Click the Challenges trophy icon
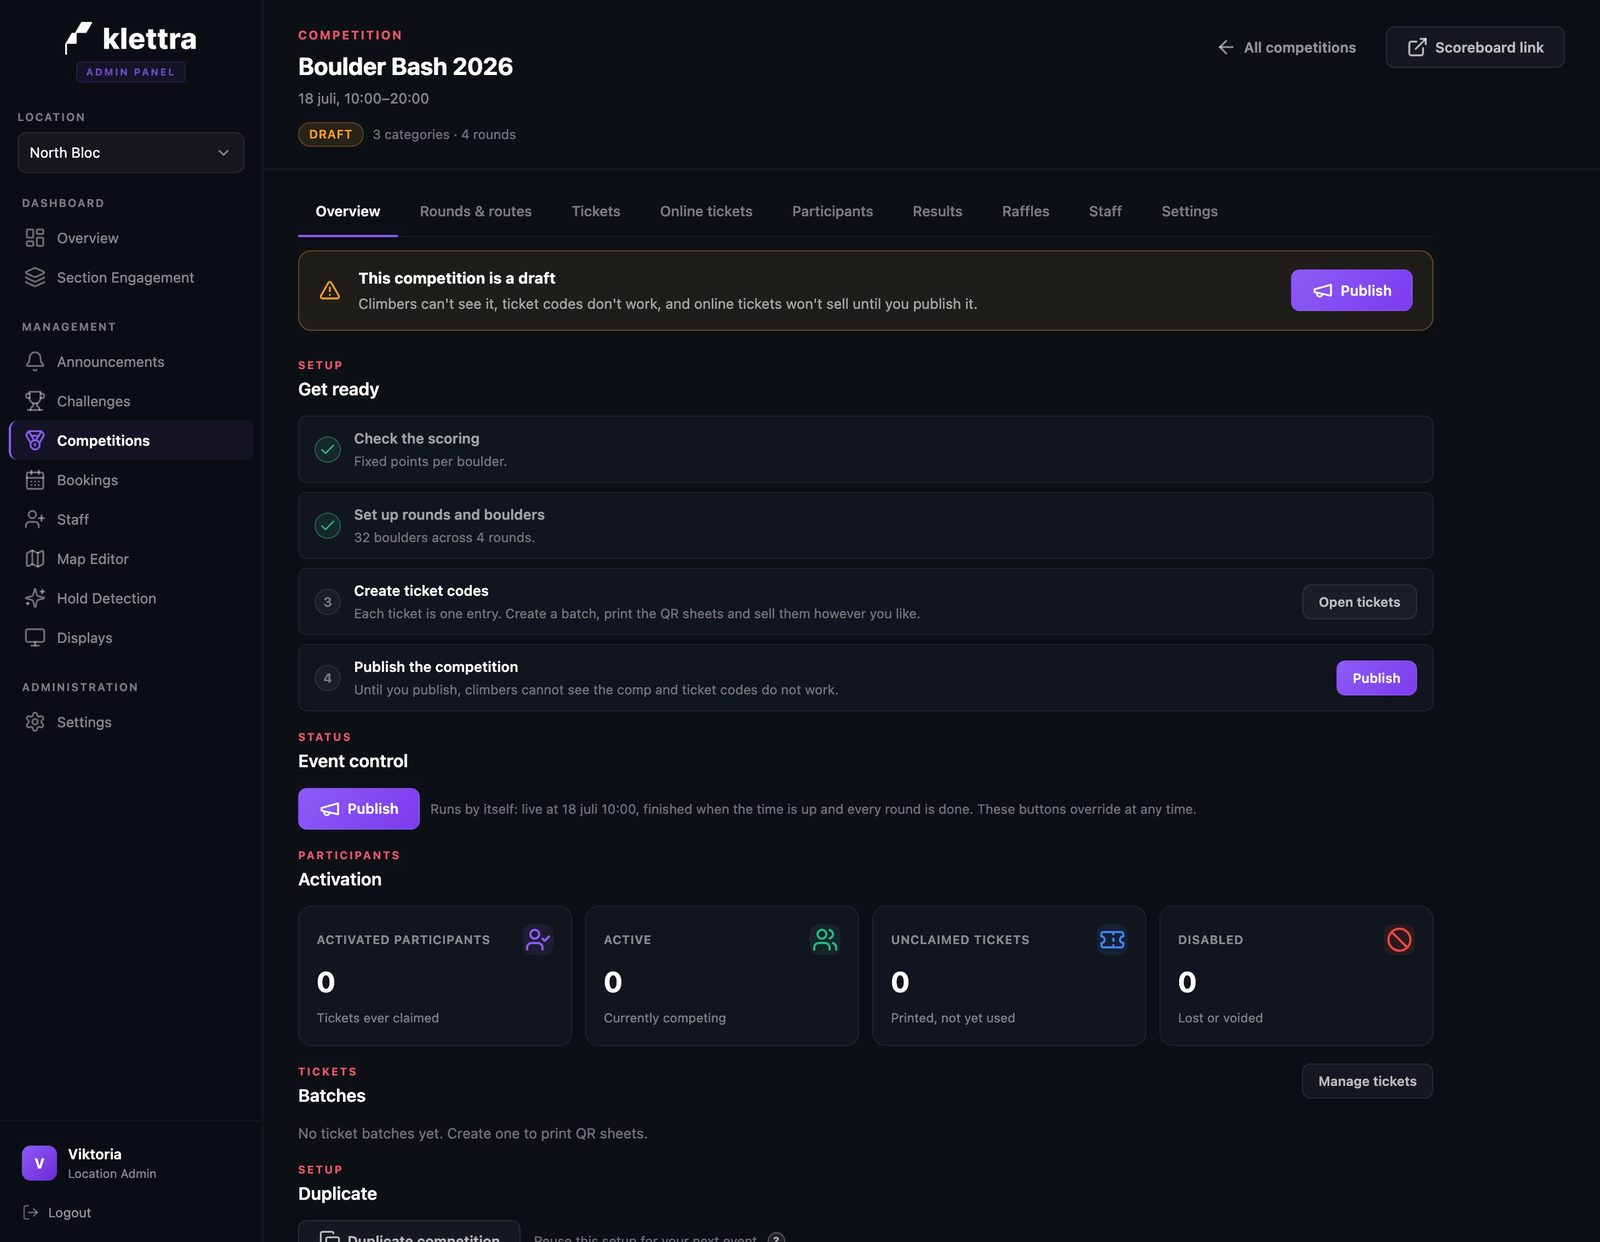The image size is (1600, 1242). pyautogui.click(x=35, y=401)
